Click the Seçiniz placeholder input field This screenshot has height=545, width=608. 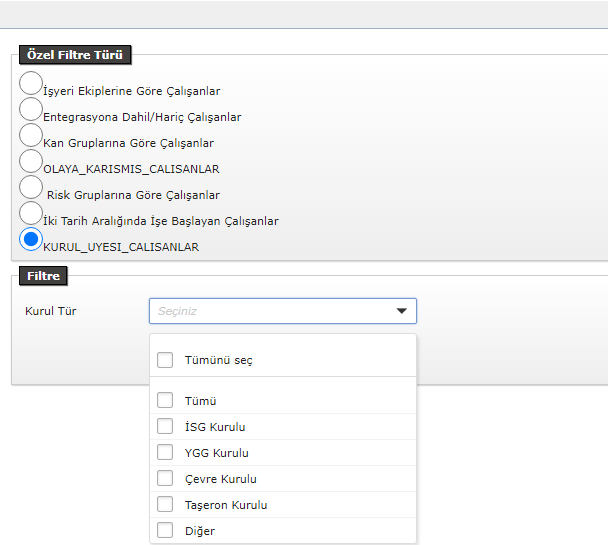click(x=270, y=311)
